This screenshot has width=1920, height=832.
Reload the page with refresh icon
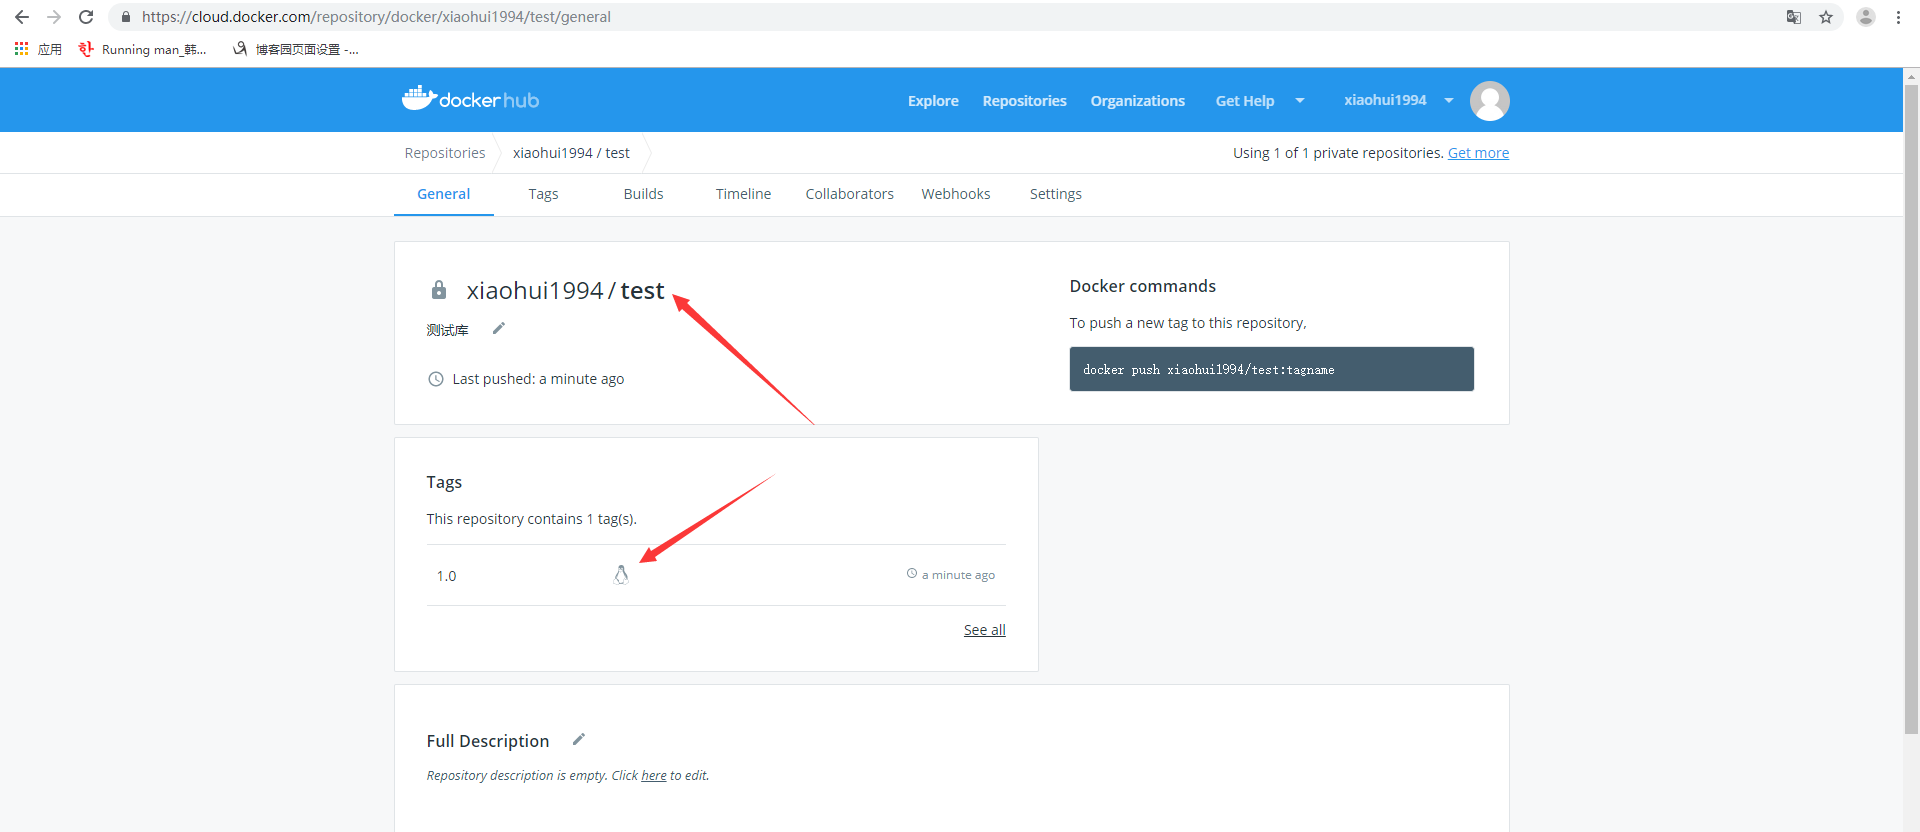point(86,17)
